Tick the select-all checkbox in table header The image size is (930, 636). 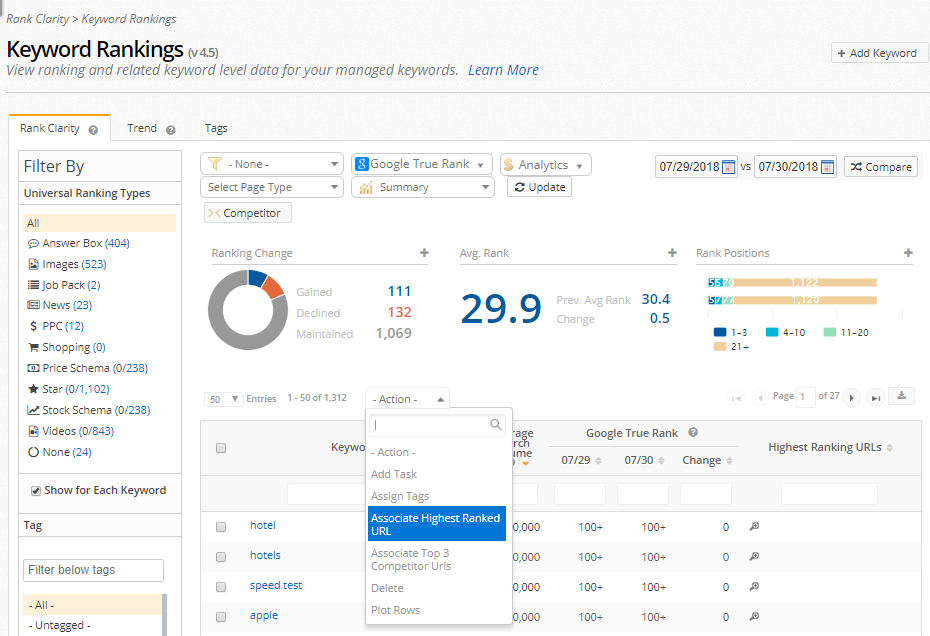pos(221,448)
